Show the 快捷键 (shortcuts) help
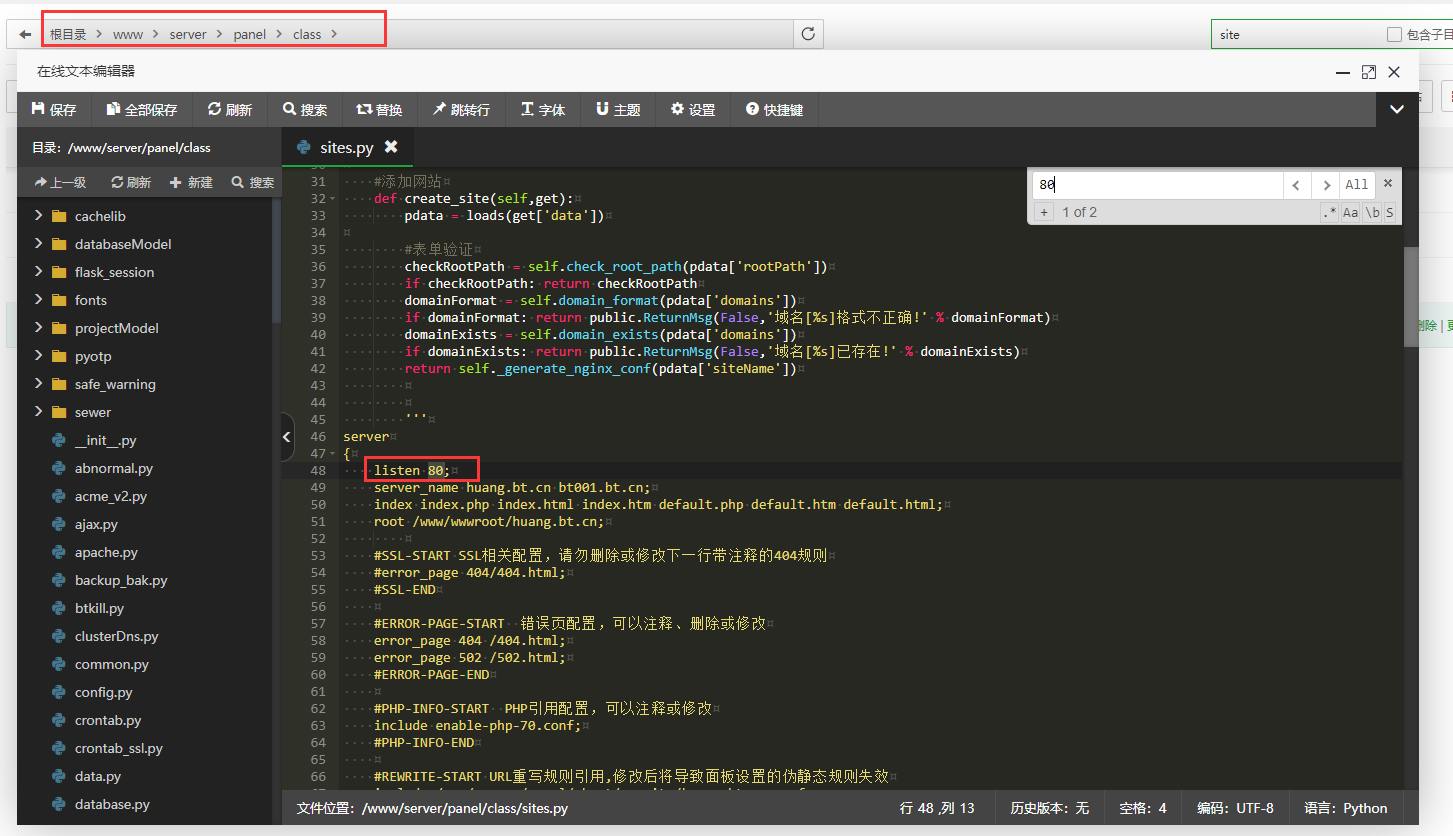The height and width of the screenshot is (836, 1453). pyautogui.click(x=775, y=110)
